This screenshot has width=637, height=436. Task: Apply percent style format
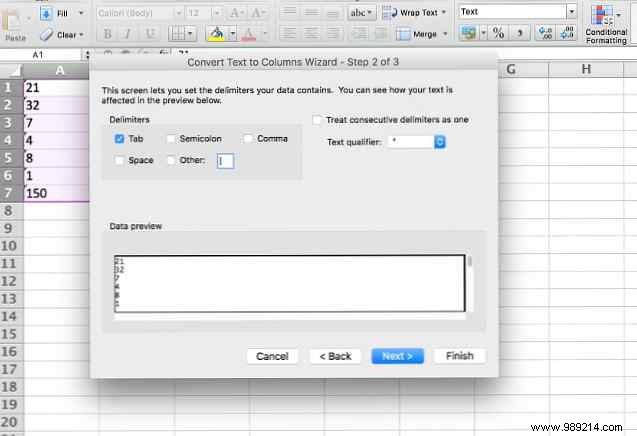[x=498, y=33]
